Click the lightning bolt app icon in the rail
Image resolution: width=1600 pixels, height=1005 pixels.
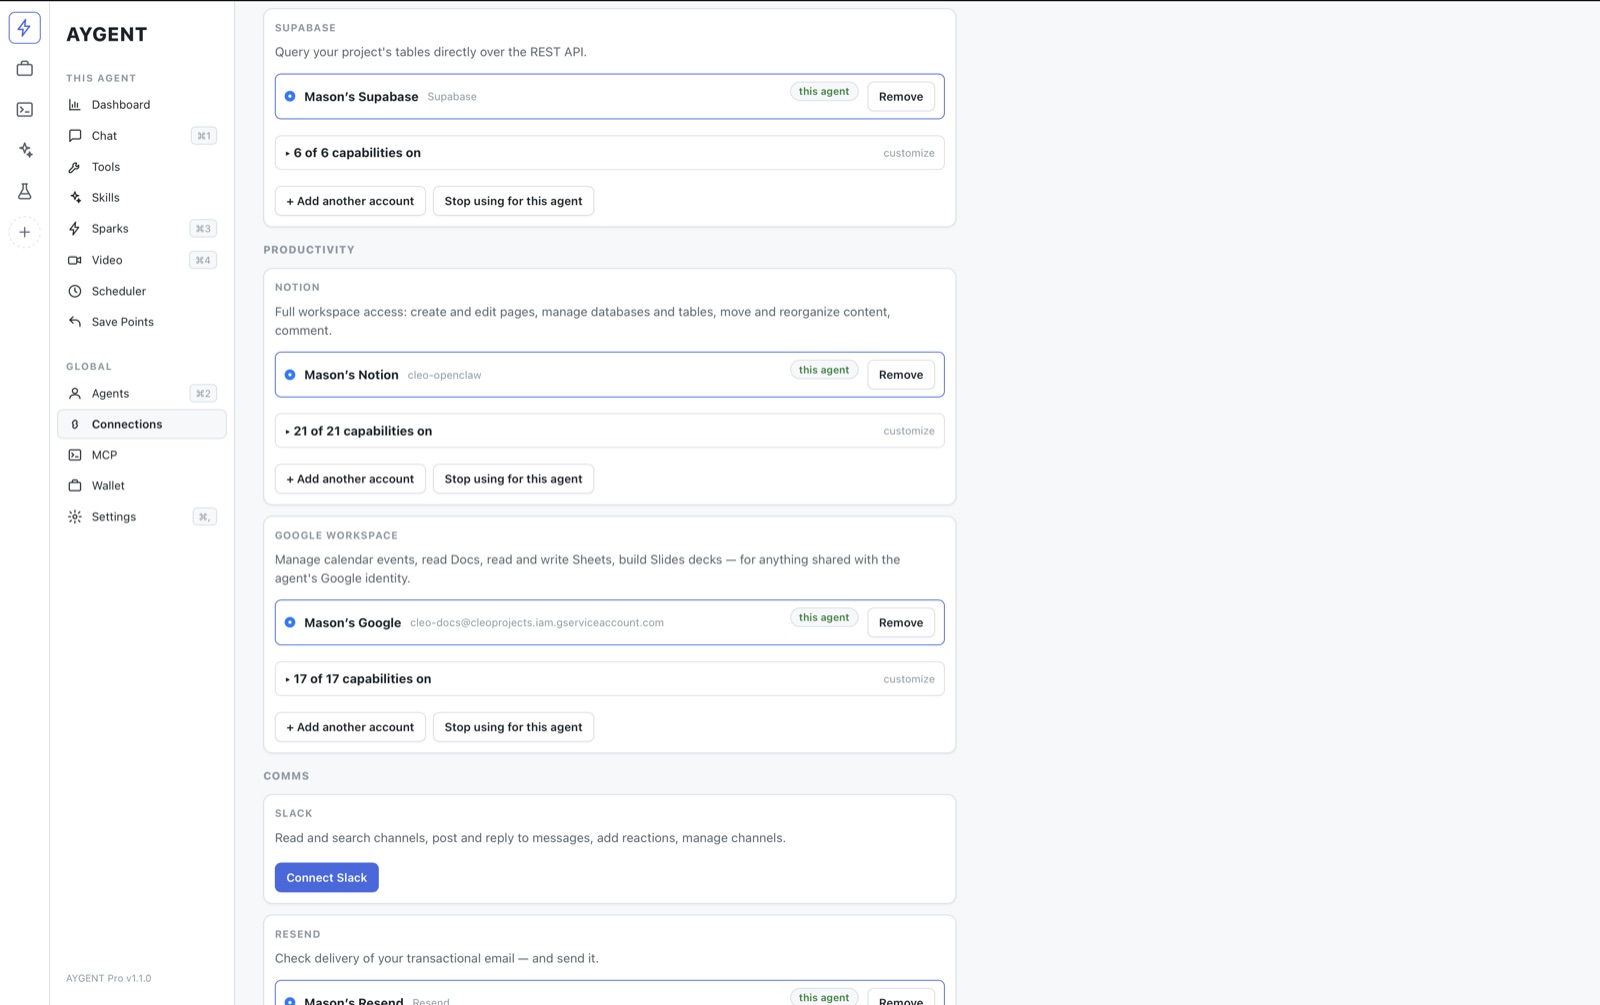coord(25,28)
